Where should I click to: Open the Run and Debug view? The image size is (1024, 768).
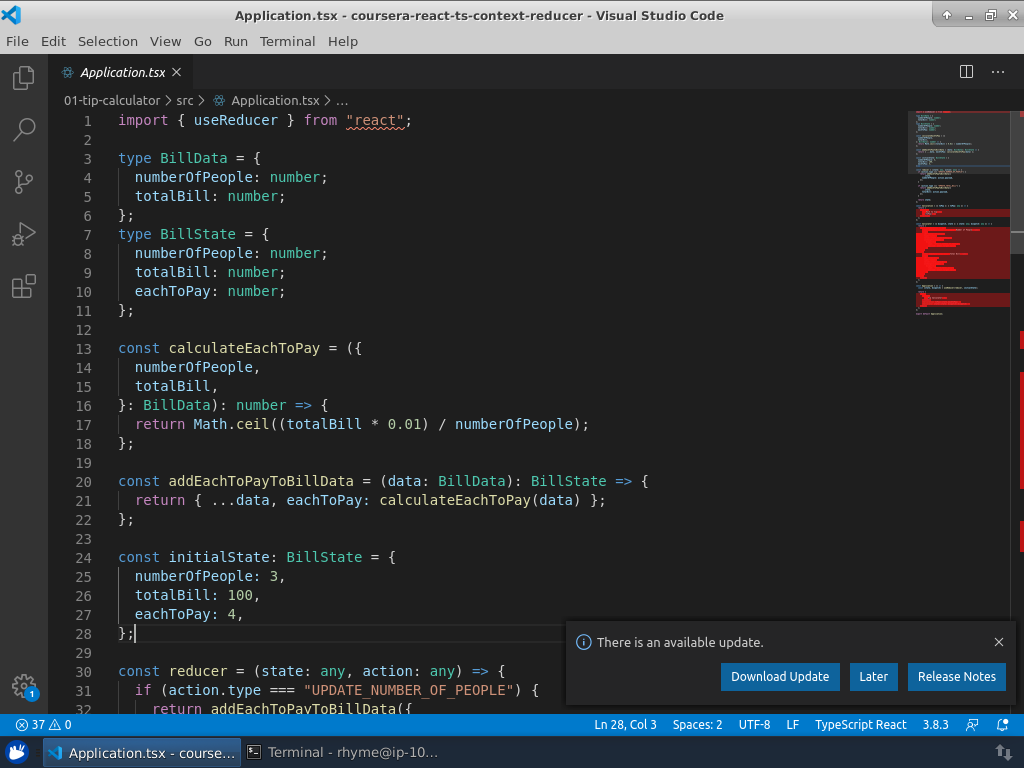(x=24, y=235)
